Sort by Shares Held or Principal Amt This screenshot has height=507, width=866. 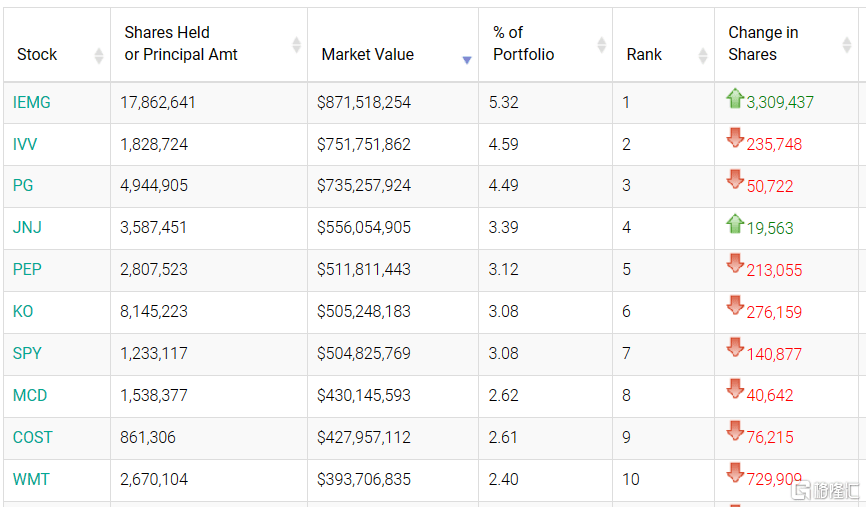coord(296,44)
